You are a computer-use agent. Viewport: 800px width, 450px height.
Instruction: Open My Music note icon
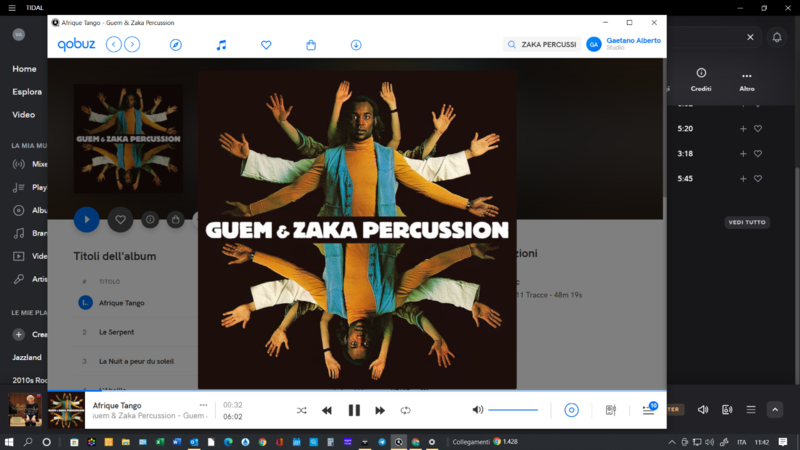(221, 45)
